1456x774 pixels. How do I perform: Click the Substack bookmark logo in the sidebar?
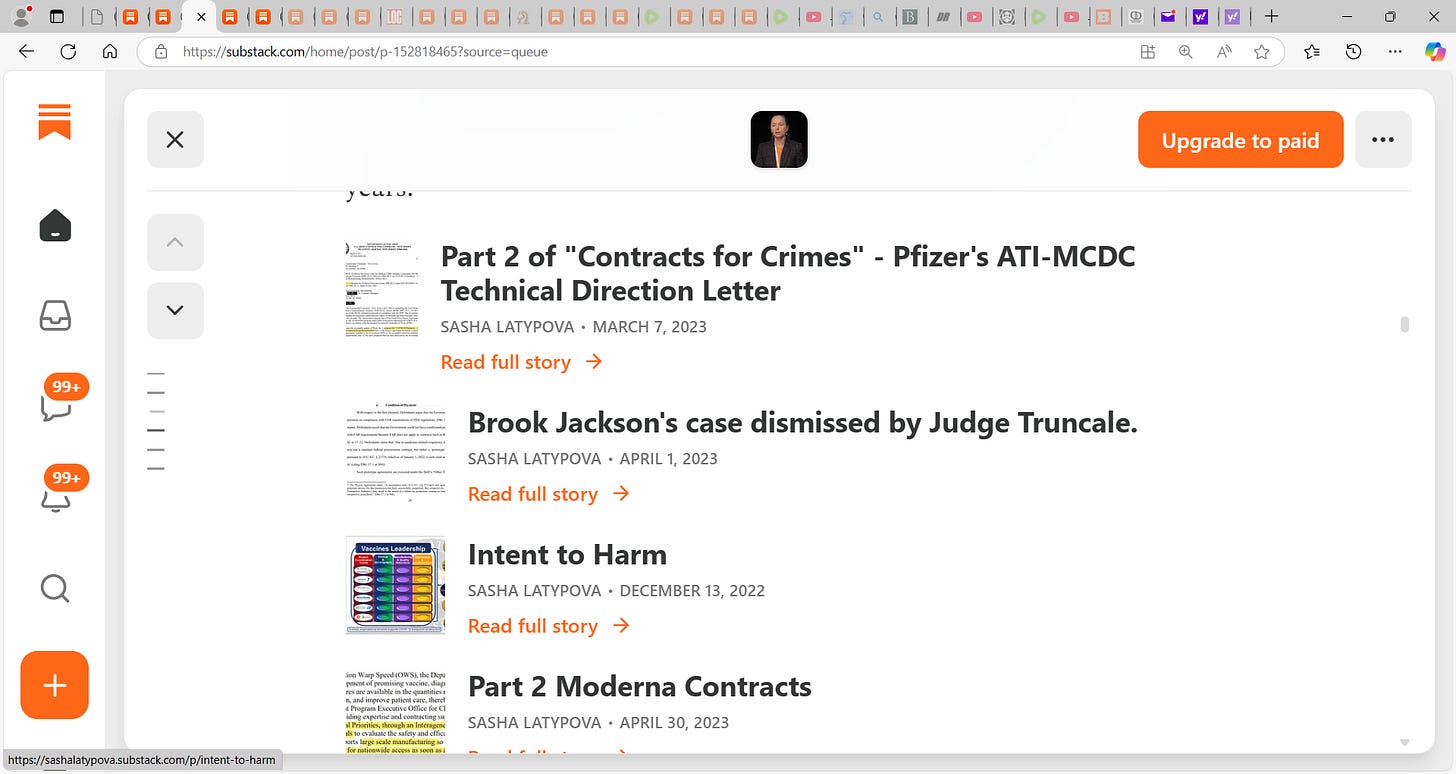[x=55, y=122]
